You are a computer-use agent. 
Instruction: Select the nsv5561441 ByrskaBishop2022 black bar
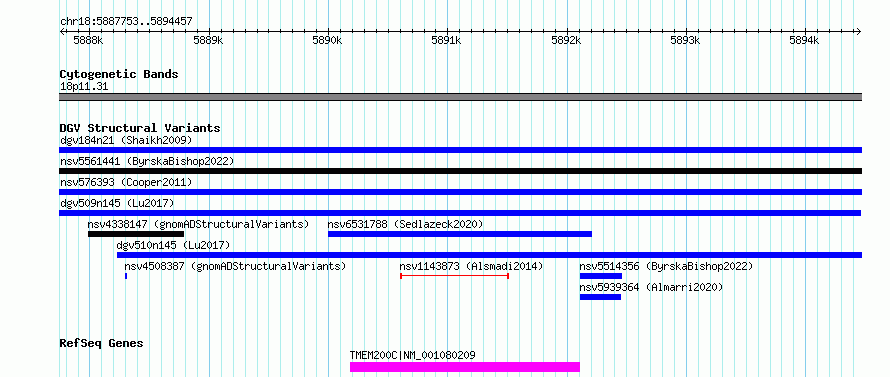pos(460,171)
